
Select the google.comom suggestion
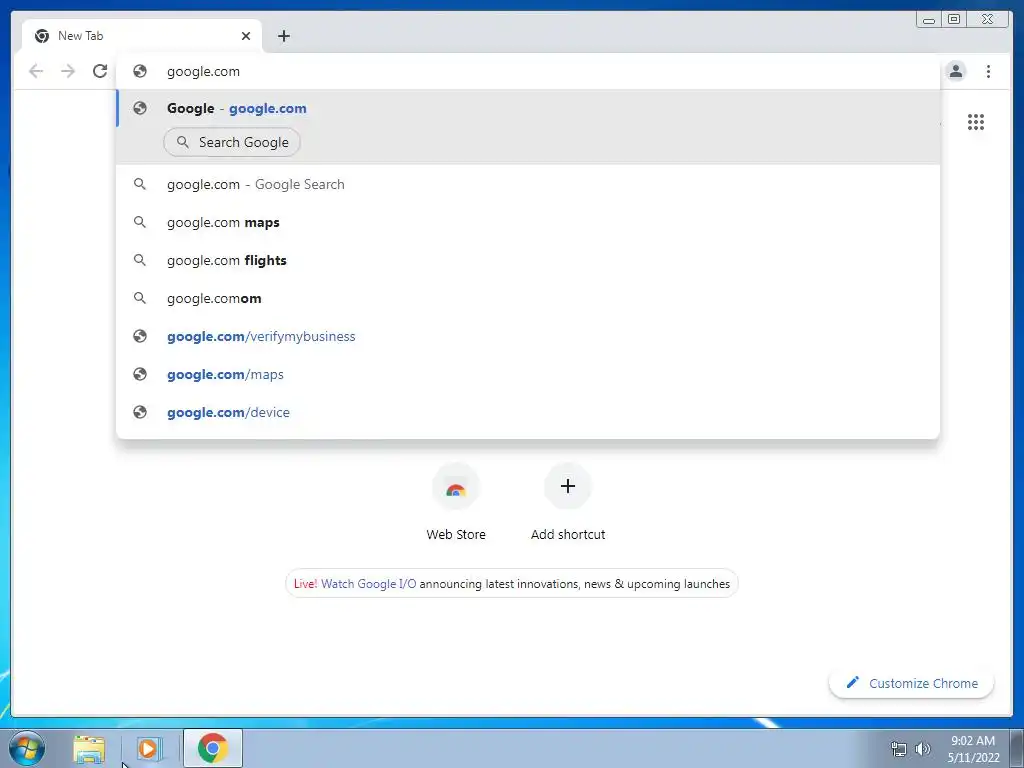[x=528, y=298]
